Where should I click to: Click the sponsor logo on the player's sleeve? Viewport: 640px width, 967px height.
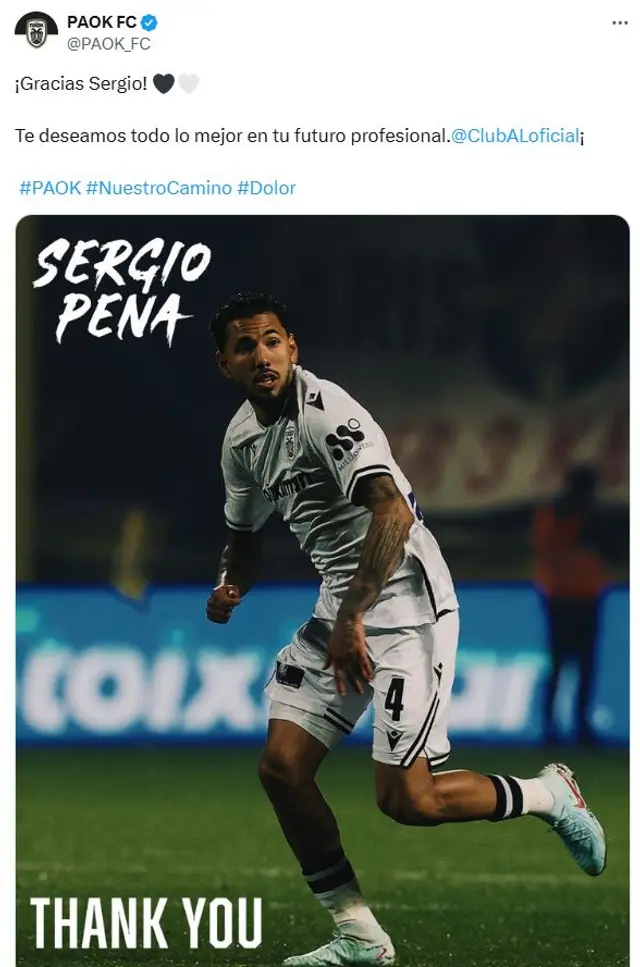(x=347, y=442)
